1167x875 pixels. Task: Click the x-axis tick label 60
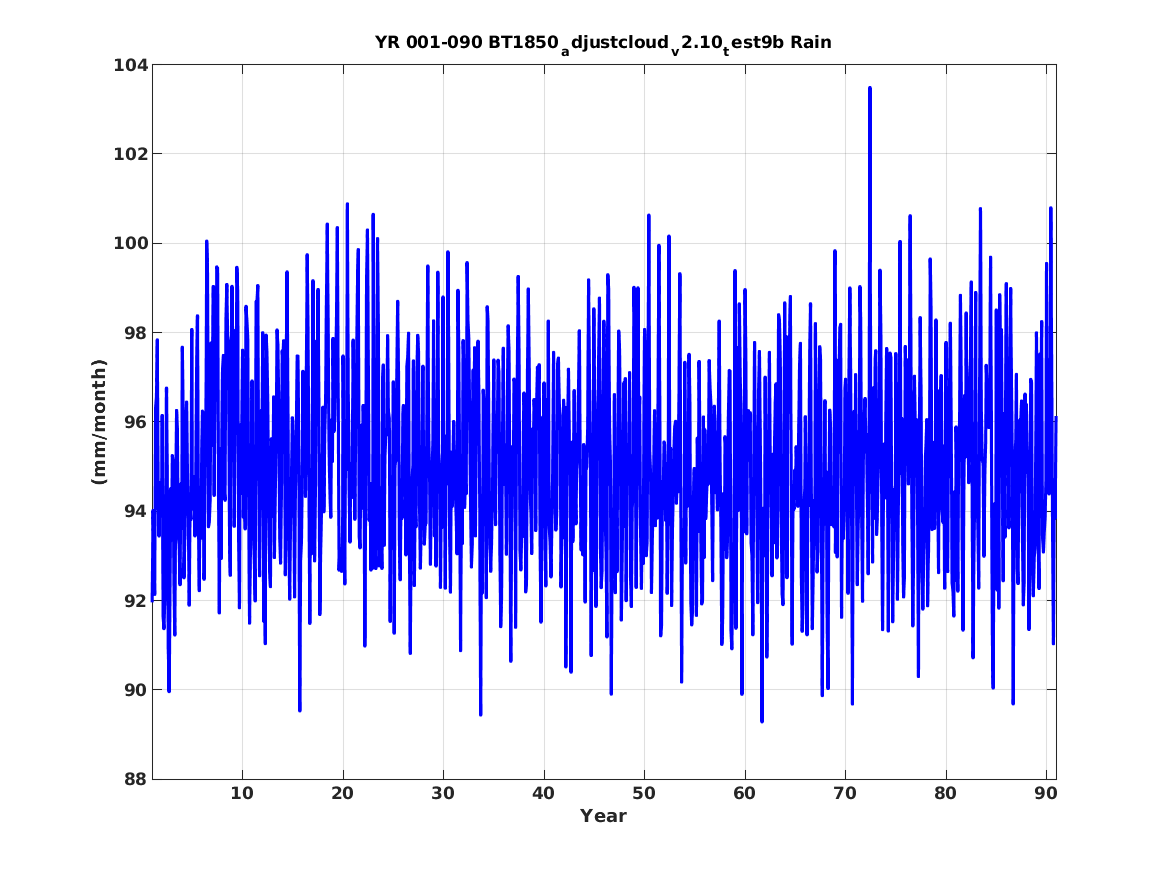[x=744, y=794]
